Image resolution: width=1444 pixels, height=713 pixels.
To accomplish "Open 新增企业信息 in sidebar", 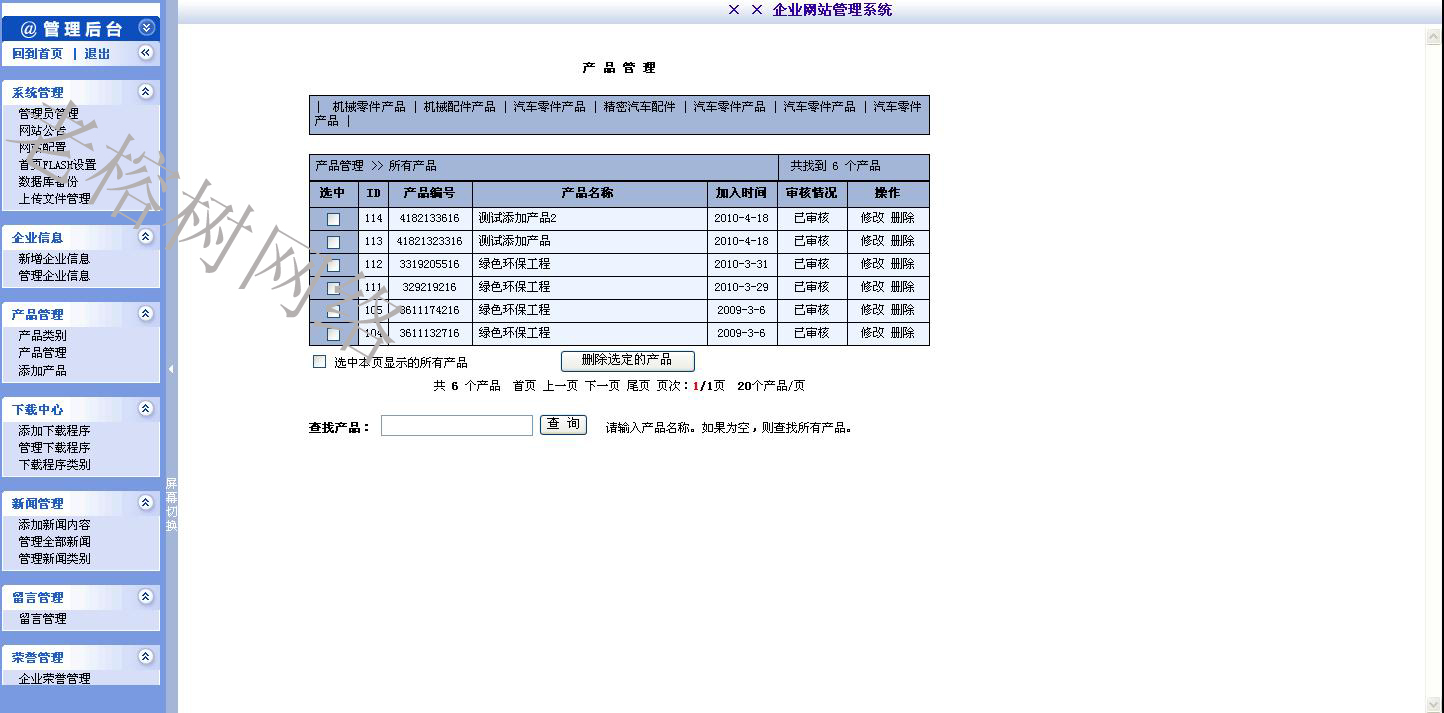I will coord(54,259).
